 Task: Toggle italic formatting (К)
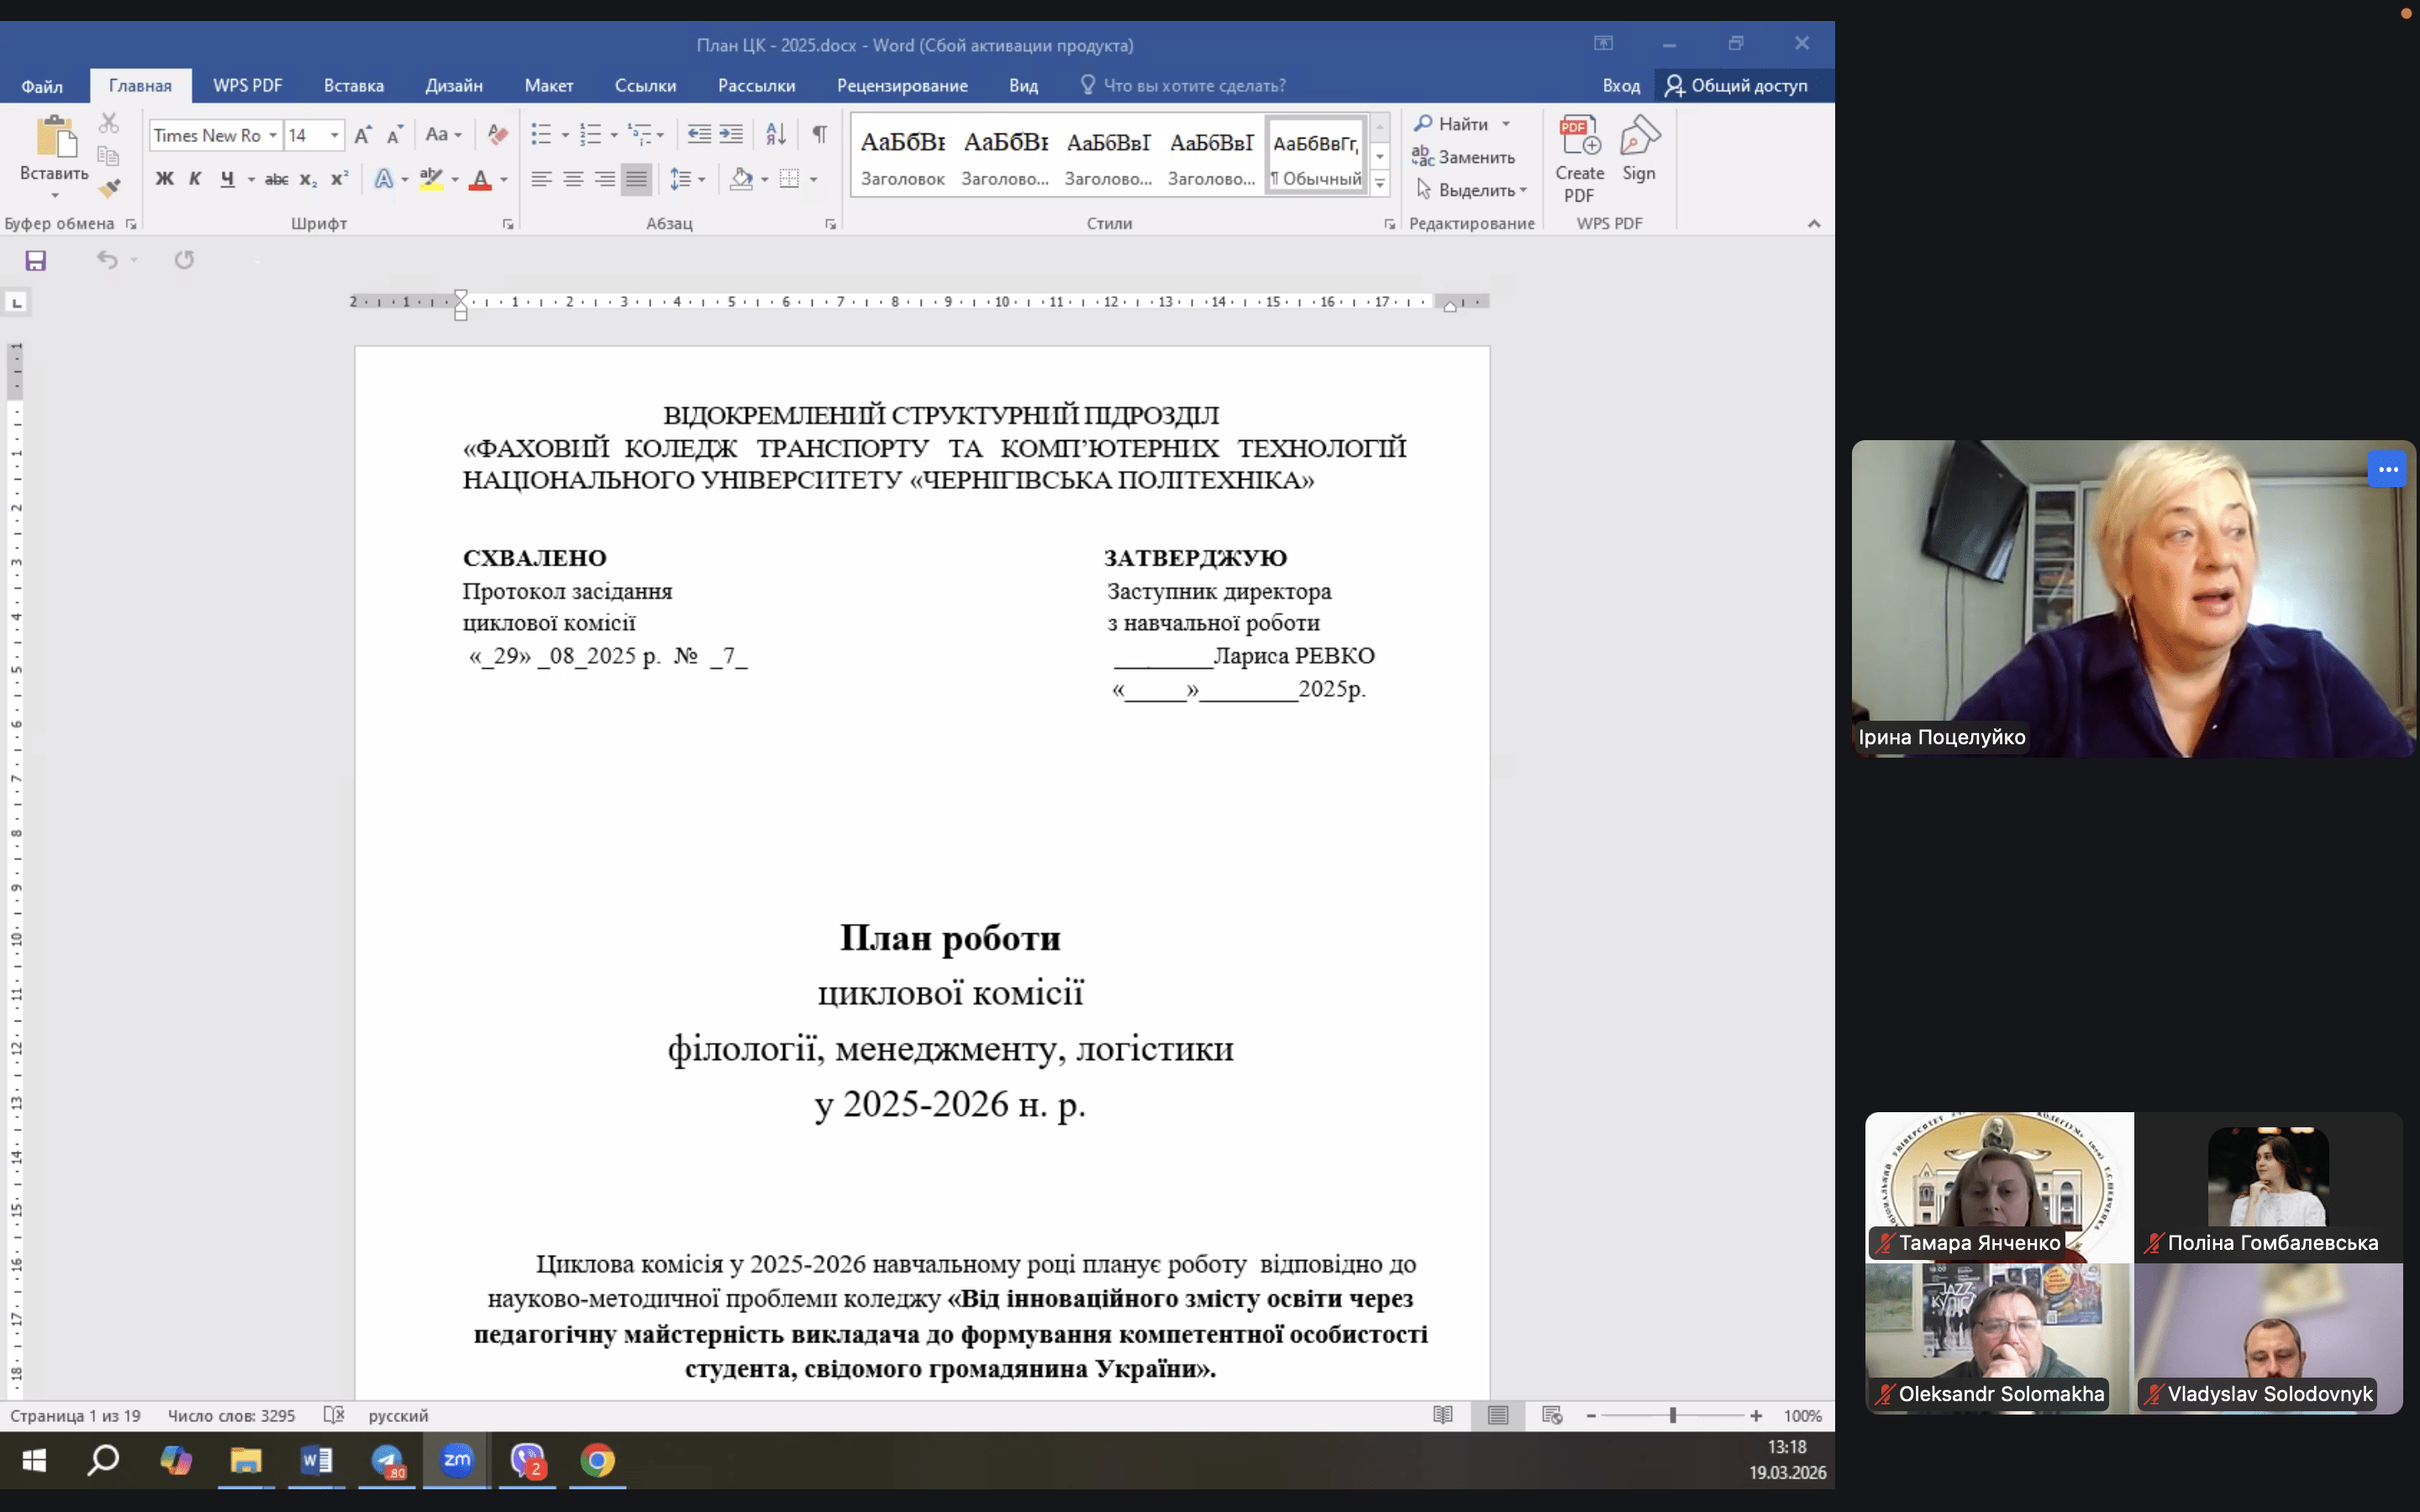(195, 179)
